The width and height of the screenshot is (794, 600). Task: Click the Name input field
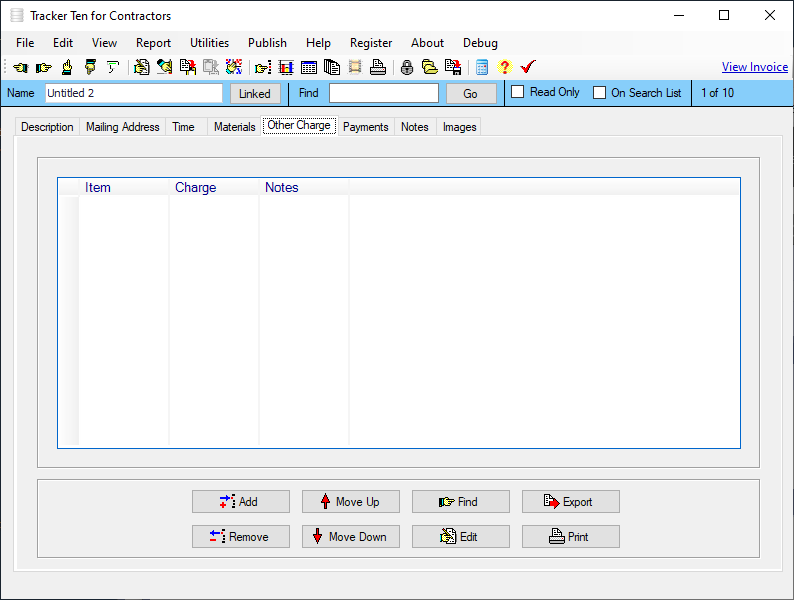click(x=134, y=93)
